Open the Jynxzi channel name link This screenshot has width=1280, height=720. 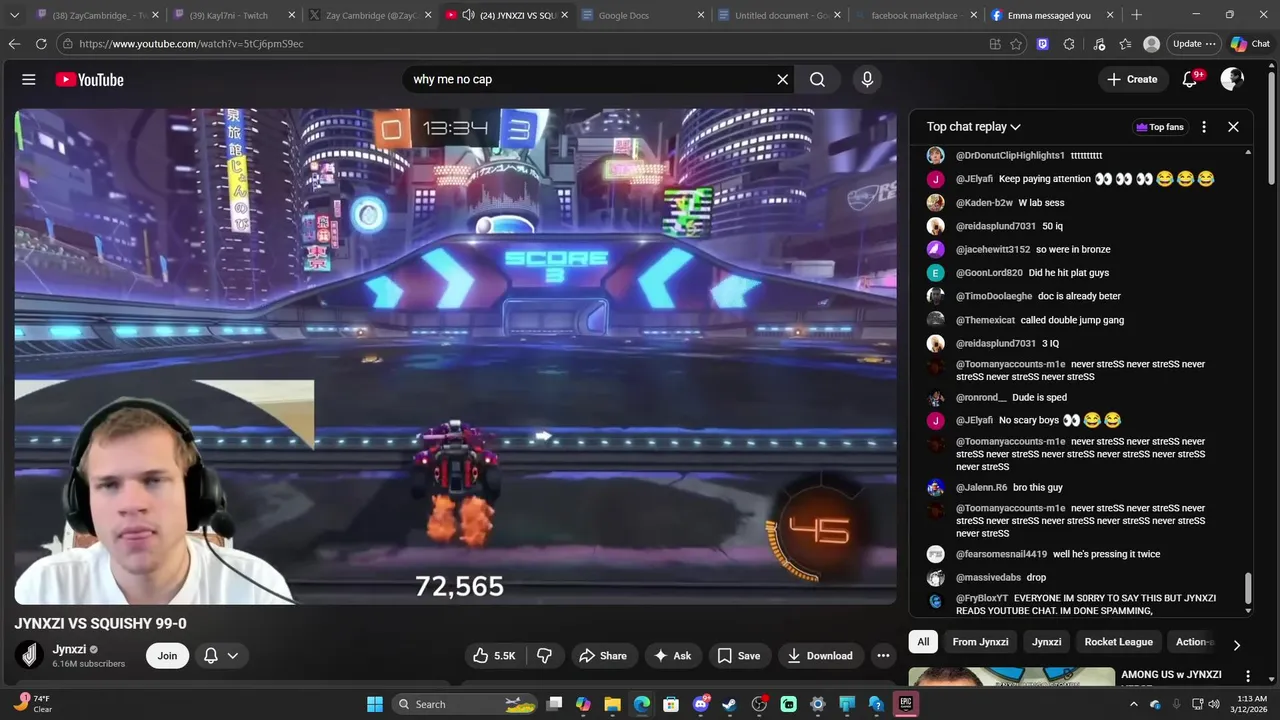point(69,649)
